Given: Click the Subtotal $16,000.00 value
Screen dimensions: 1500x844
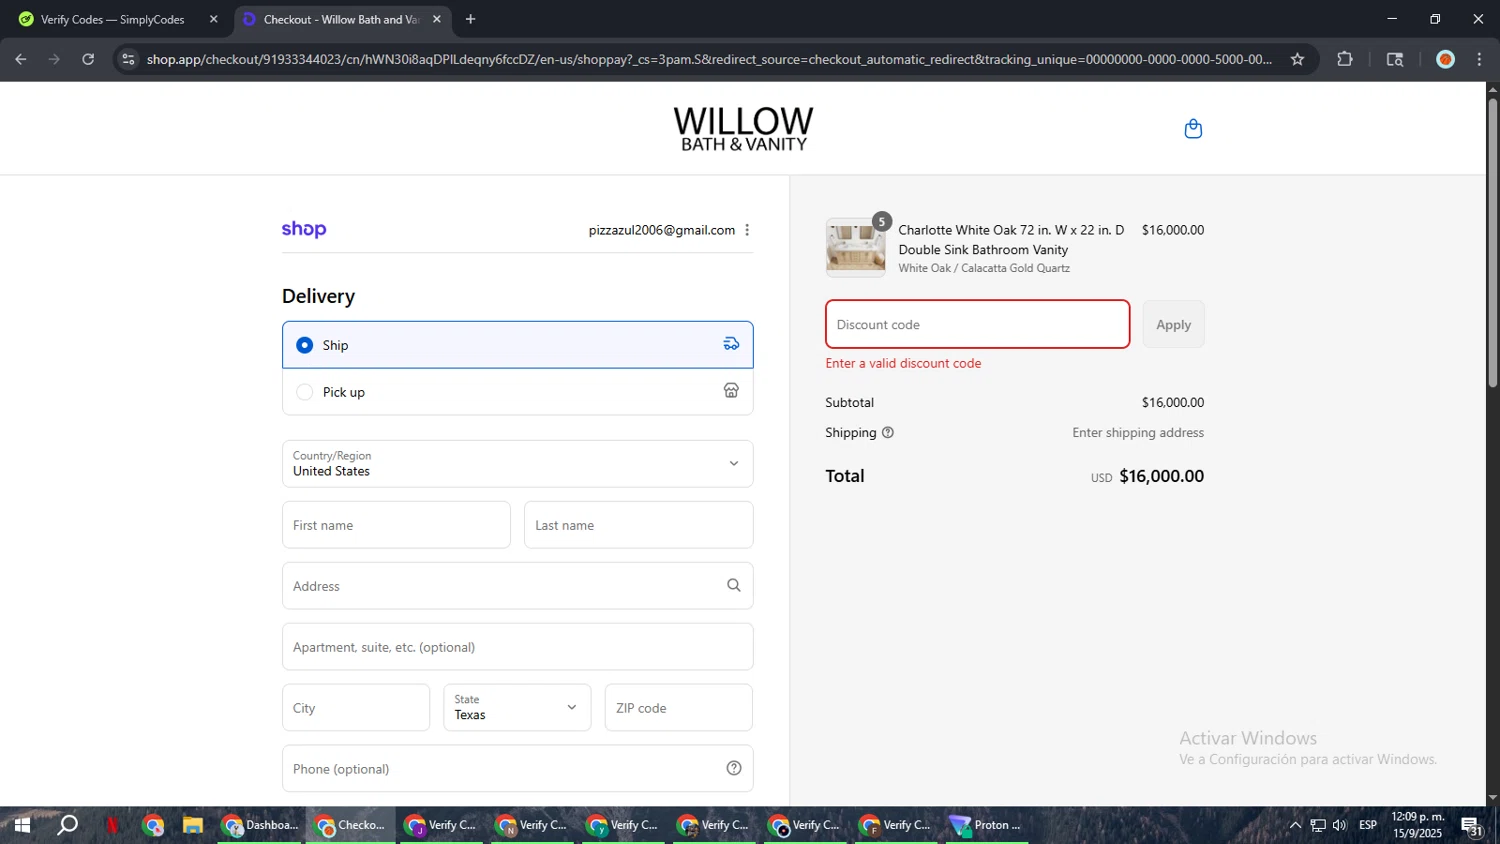Looking at the screenshot, I should tap(1173, 403).
